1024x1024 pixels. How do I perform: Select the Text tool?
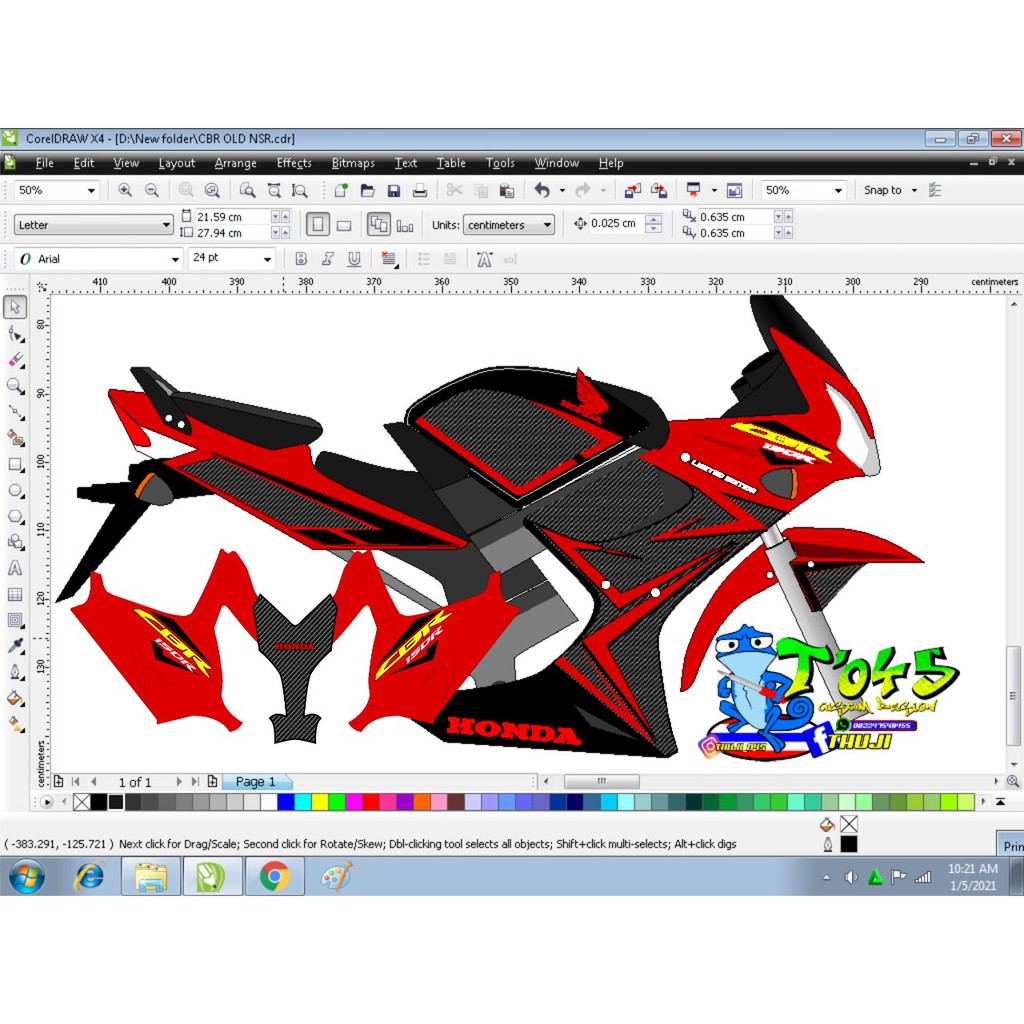14,568
